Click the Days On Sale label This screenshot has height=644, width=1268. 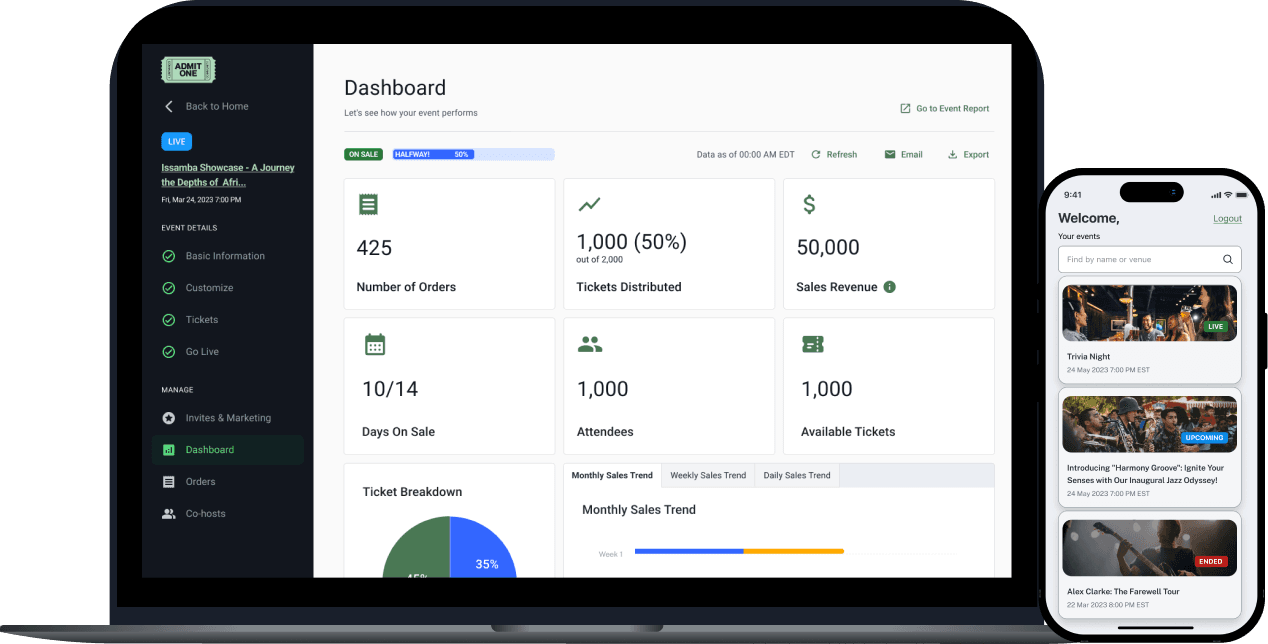pos(398,432)
